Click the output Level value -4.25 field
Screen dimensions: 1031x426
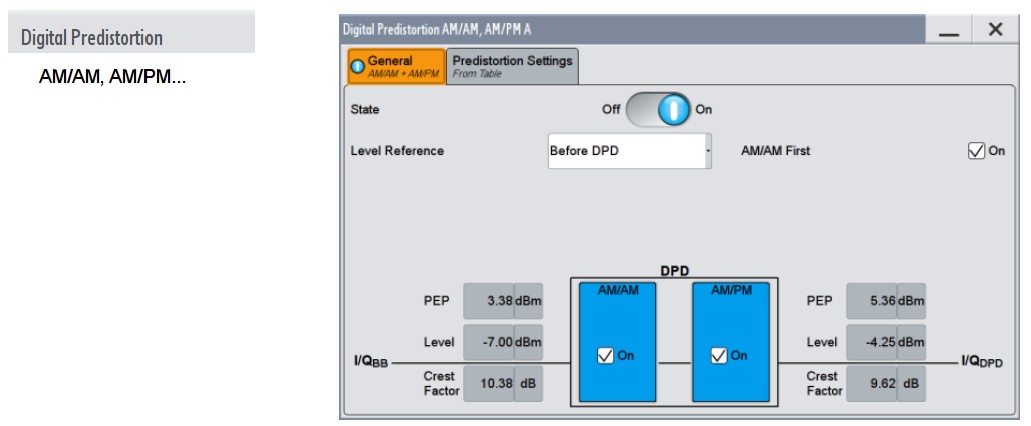pyautogui.click(x=871, y=342)
